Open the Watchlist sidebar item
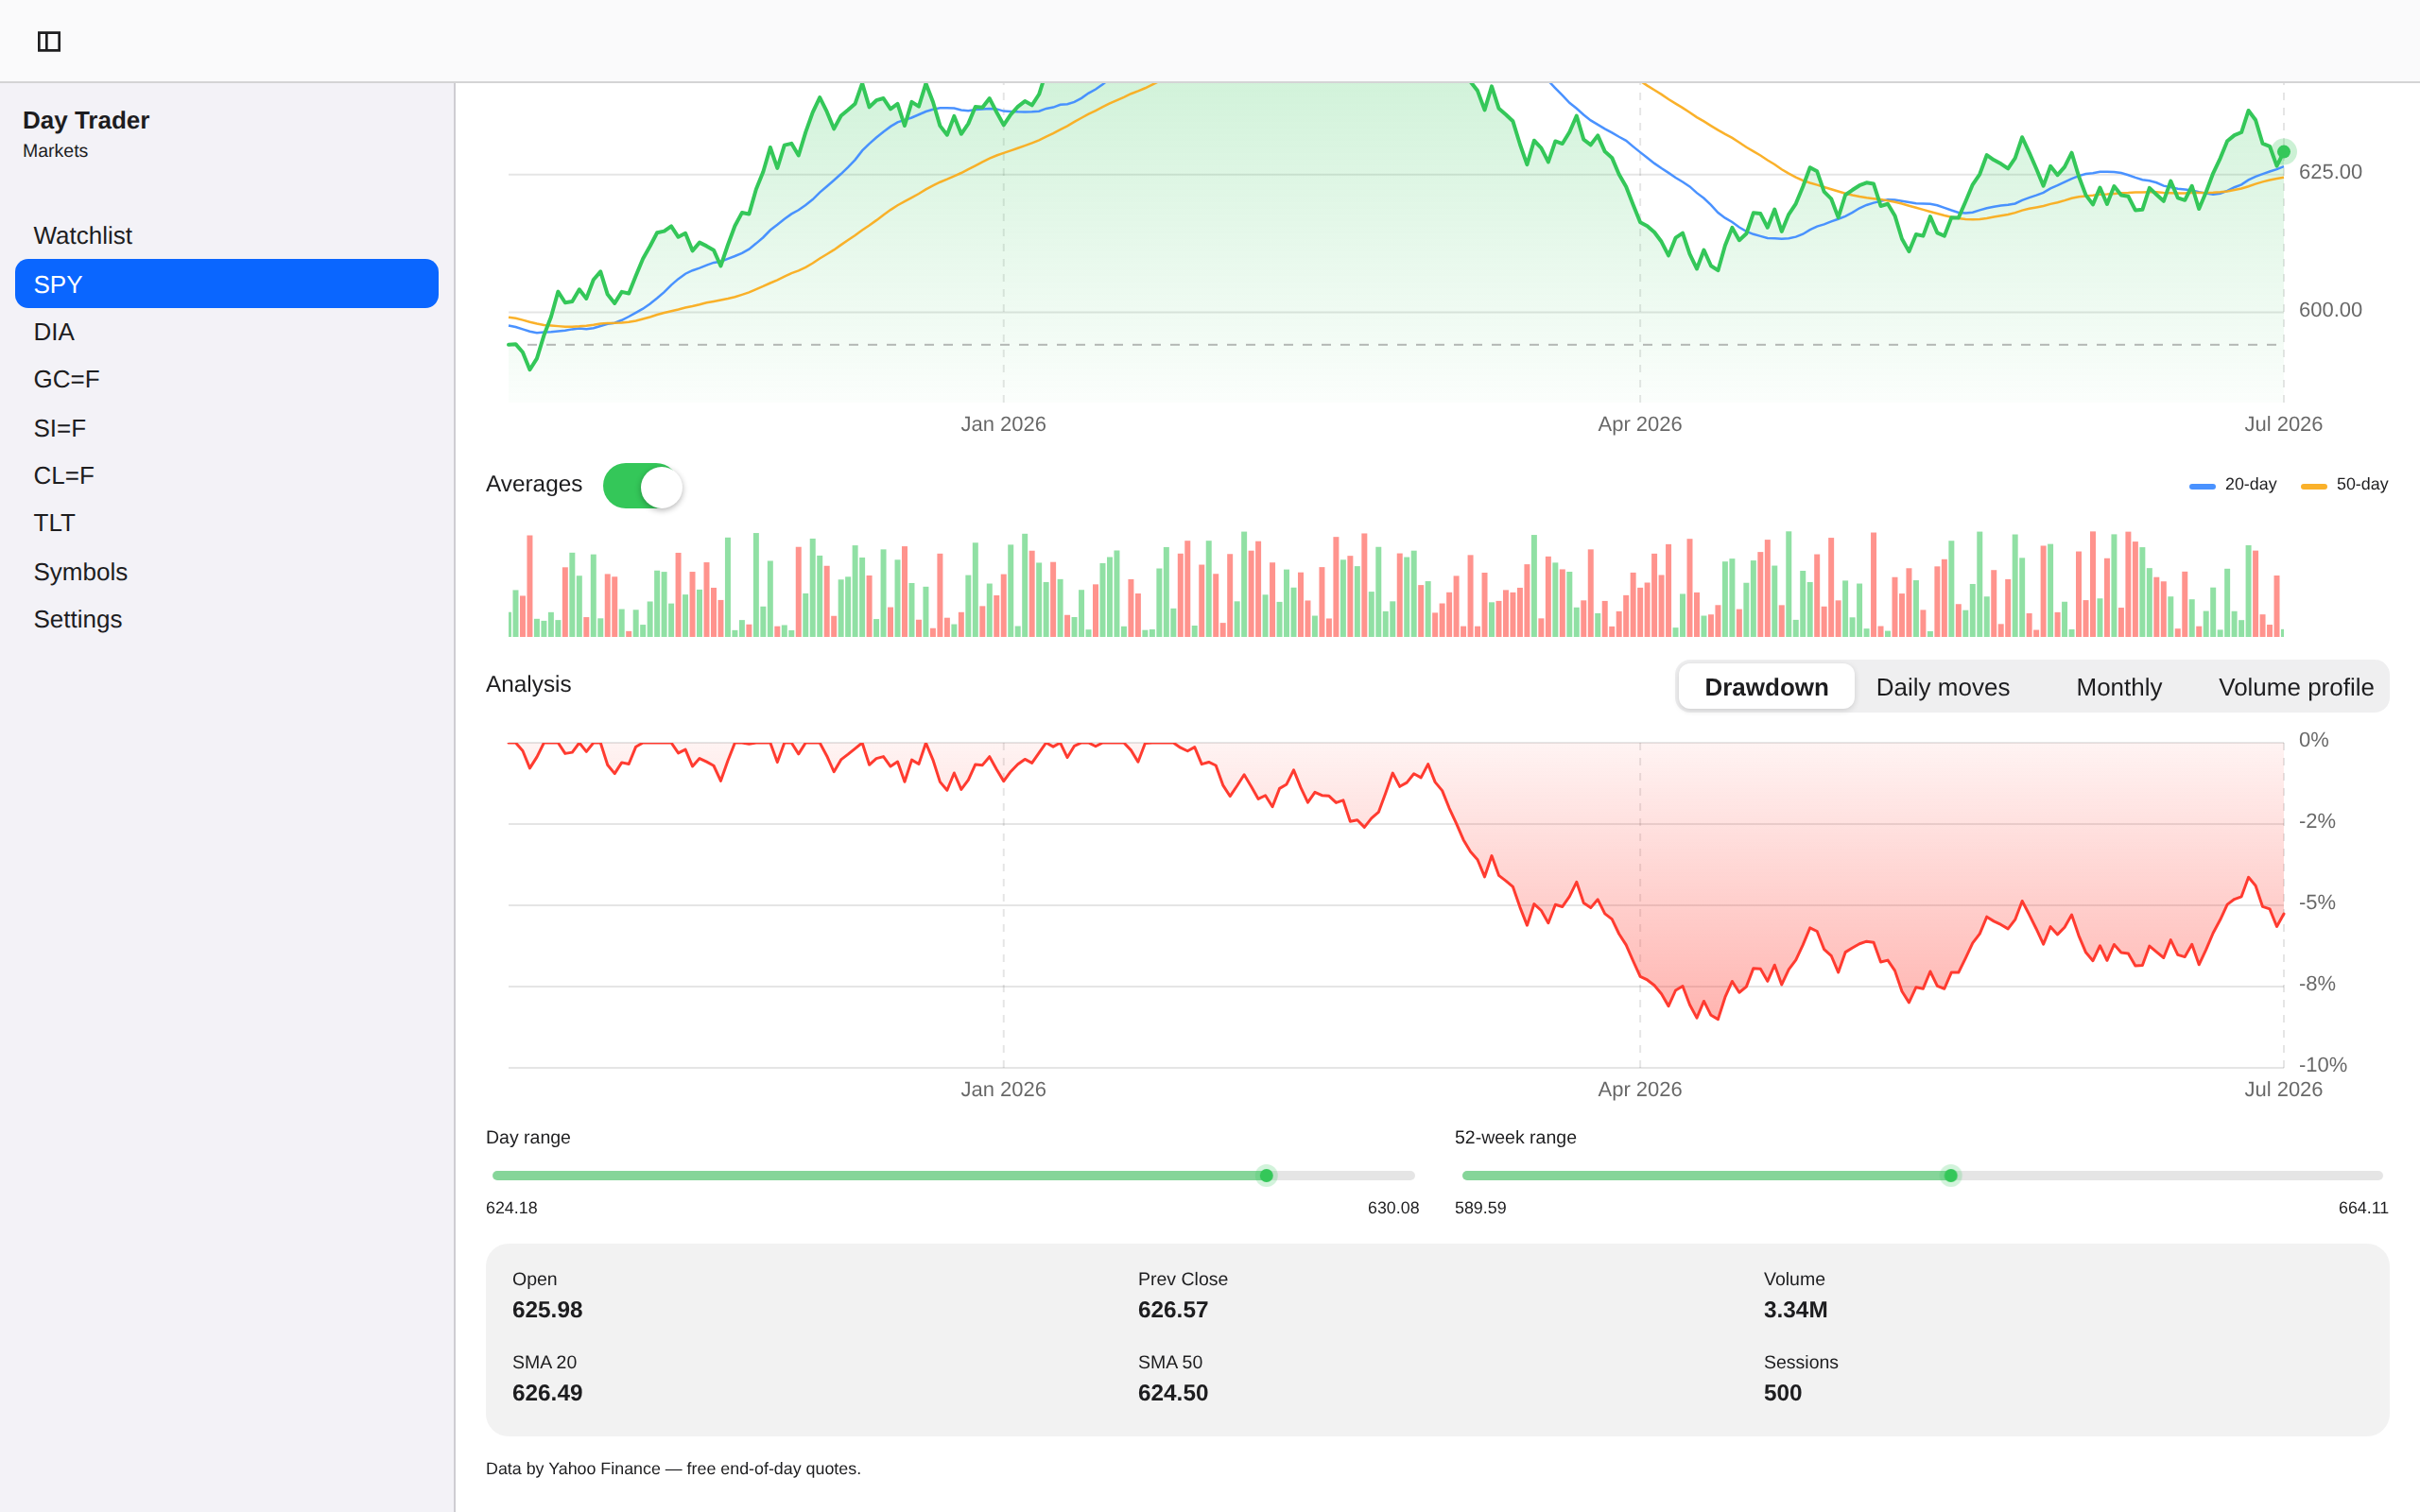Viewport: 2420px width, 1512px height. click(x=227, y=236)
